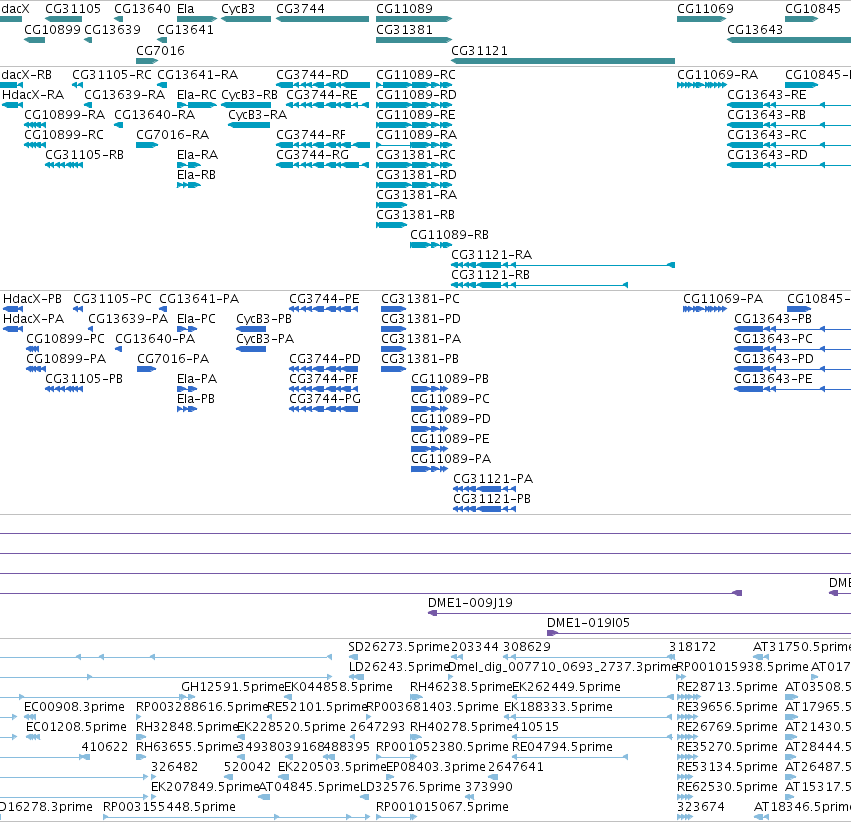Select transcript CG11089-RB

(x=431, y=245)
